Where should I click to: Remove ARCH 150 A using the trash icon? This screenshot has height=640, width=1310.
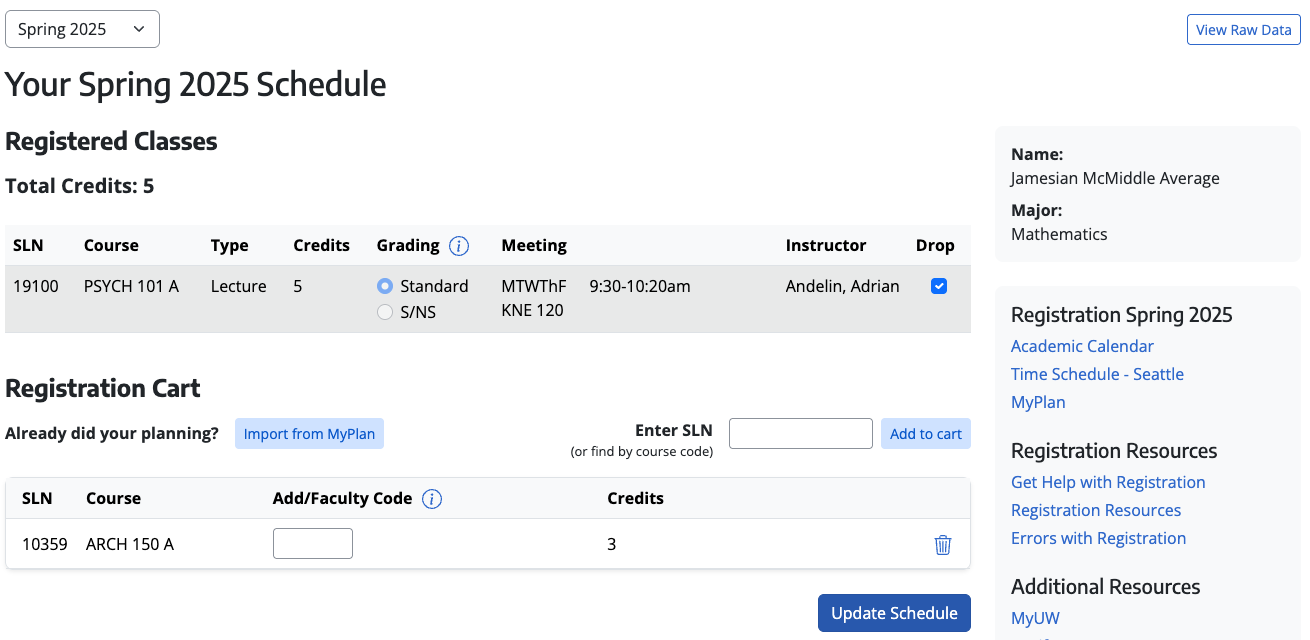point(941,544)
